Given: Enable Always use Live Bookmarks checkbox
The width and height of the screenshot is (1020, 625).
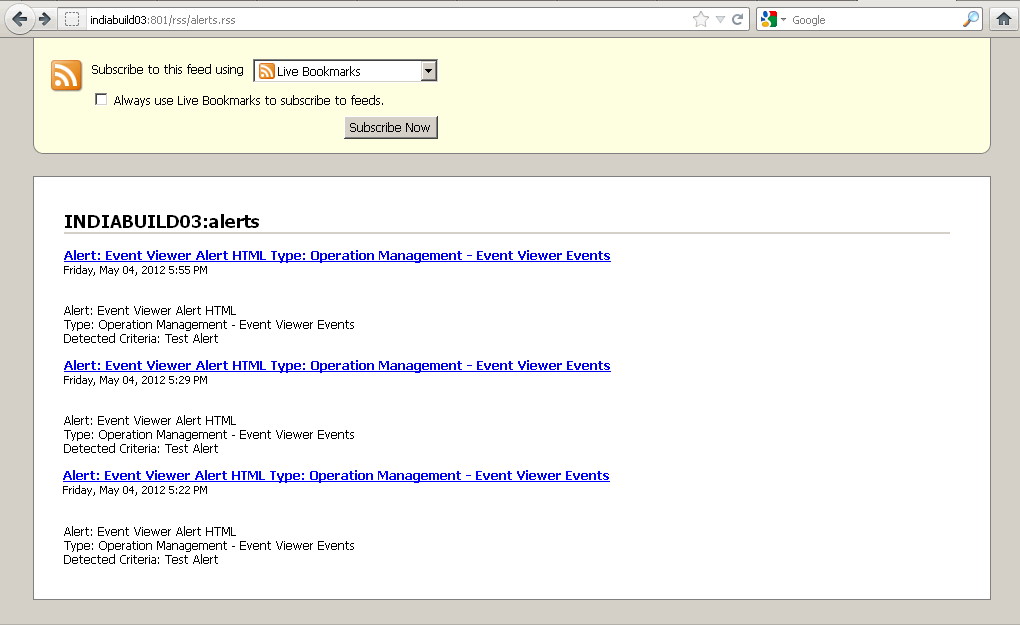Looking at the screenshot, I should click(101, 99).
